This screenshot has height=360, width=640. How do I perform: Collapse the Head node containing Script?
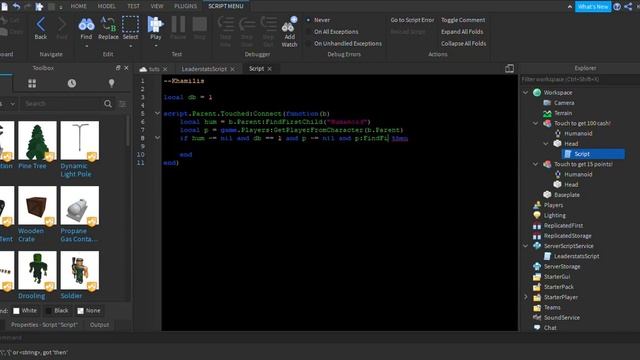tap(546, 144)
